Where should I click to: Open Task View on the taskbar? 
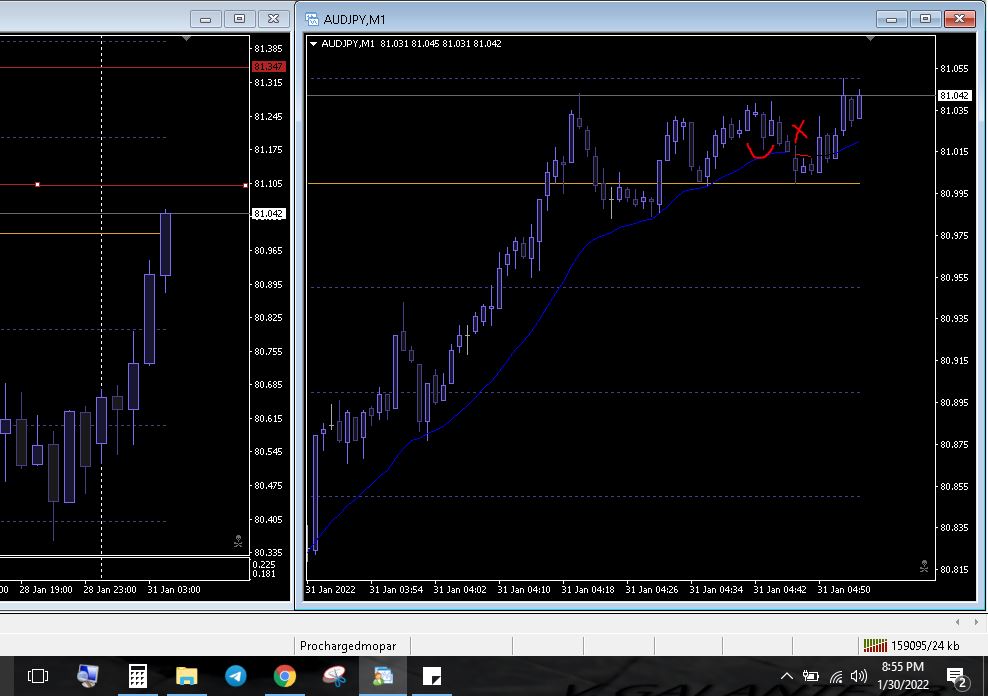coord(37,676)
